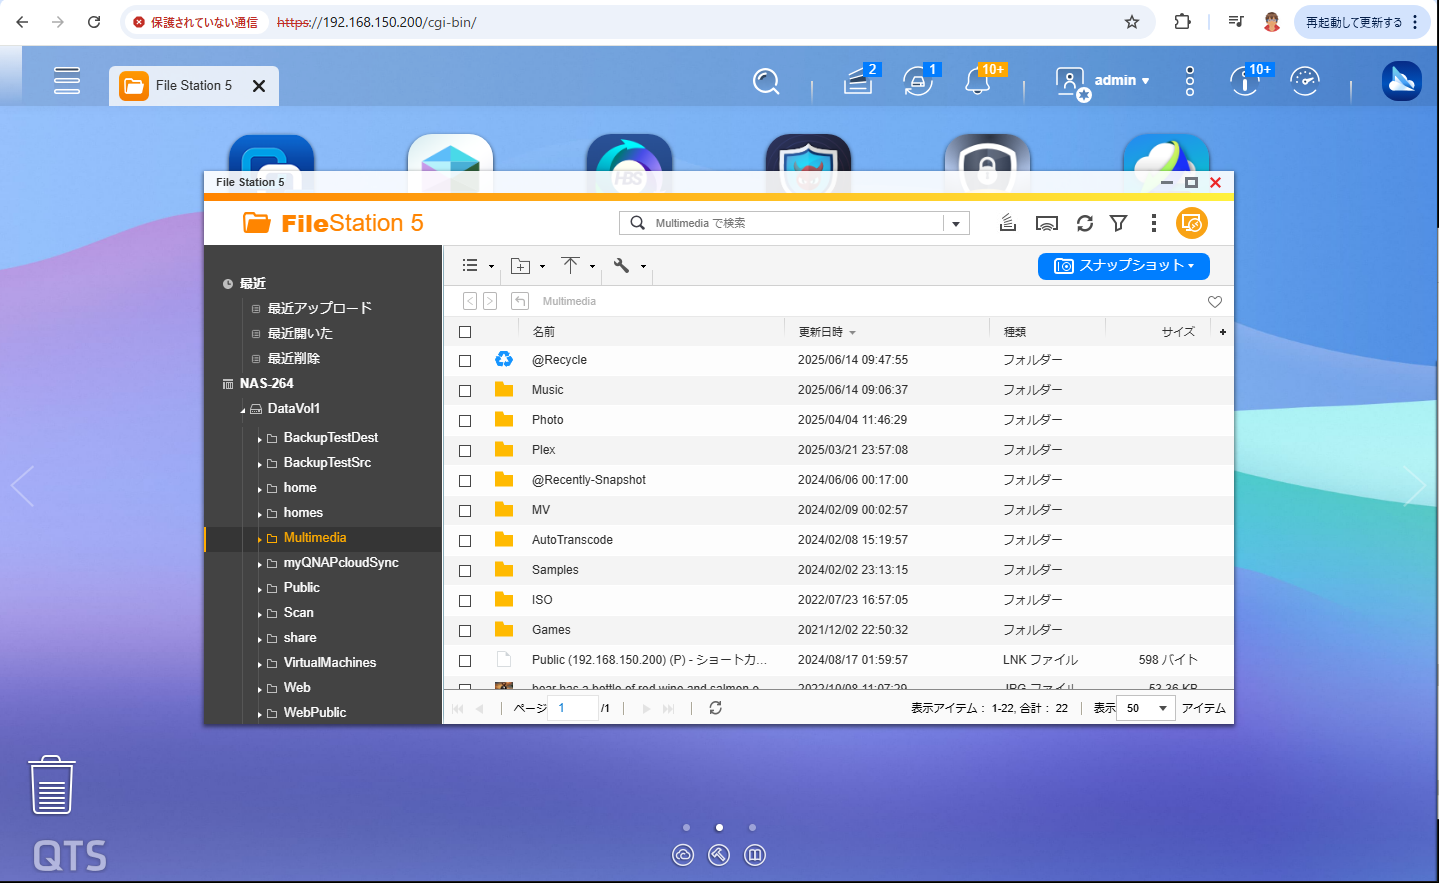Collapse the DataVol1 tree node
Viewport: 1439px width, 883px height.
tap(243, 410)
